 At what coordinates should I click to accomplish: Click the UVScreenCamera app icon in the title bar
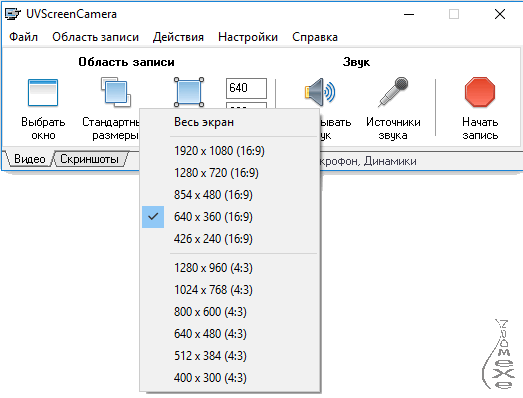click(x=13, y=14)
